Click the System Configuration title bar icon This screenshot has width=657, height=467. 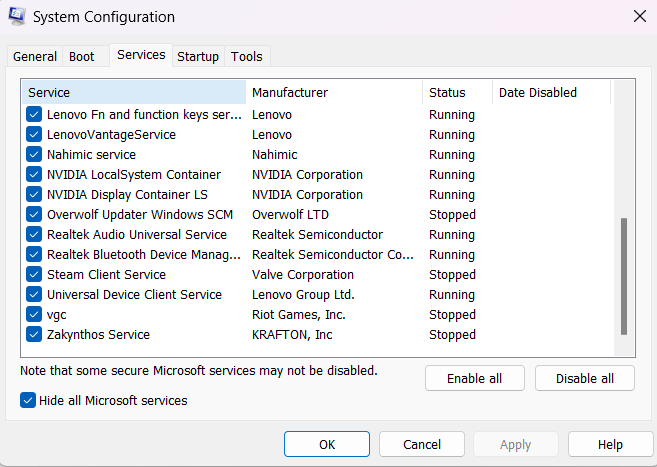point(17,16)
